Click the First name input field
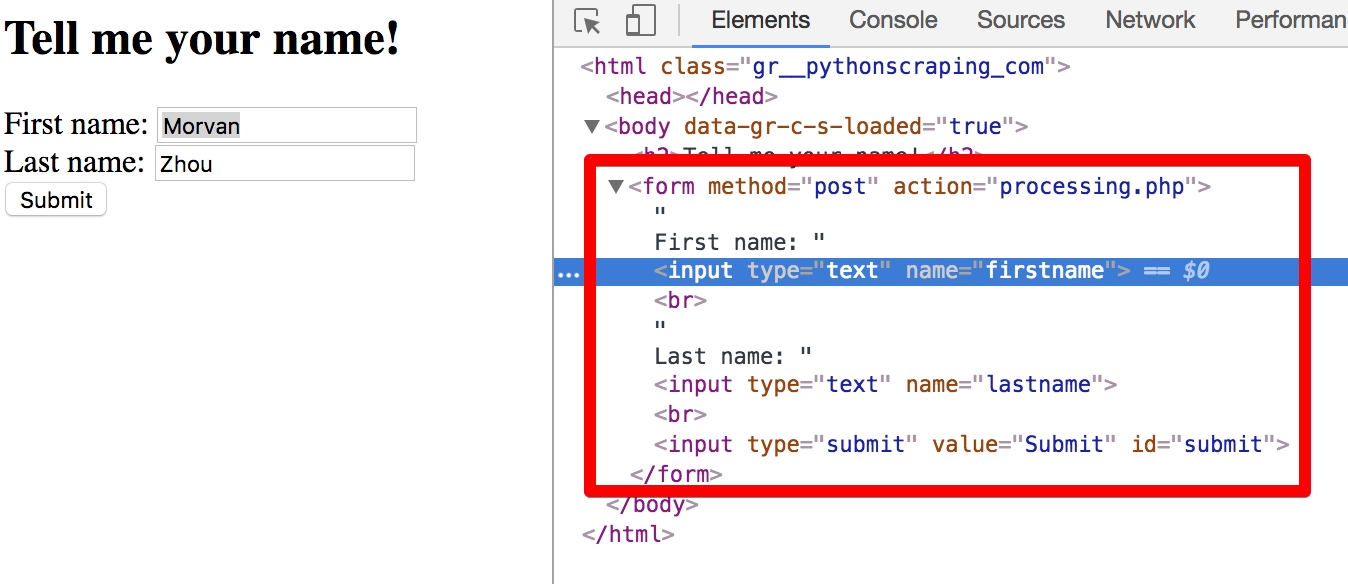The image size is (1348, 584). [286, 126]
